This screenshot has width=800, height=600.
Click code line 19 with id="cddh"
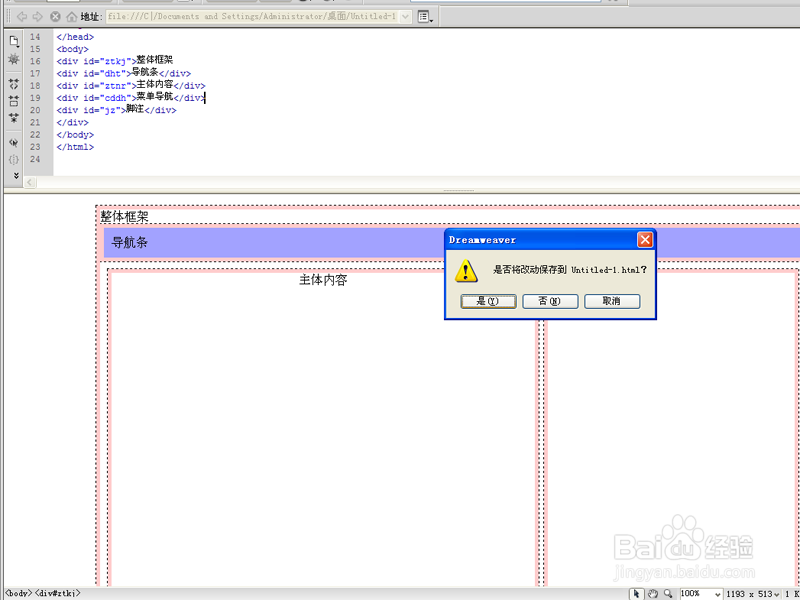tap(131, 97)
